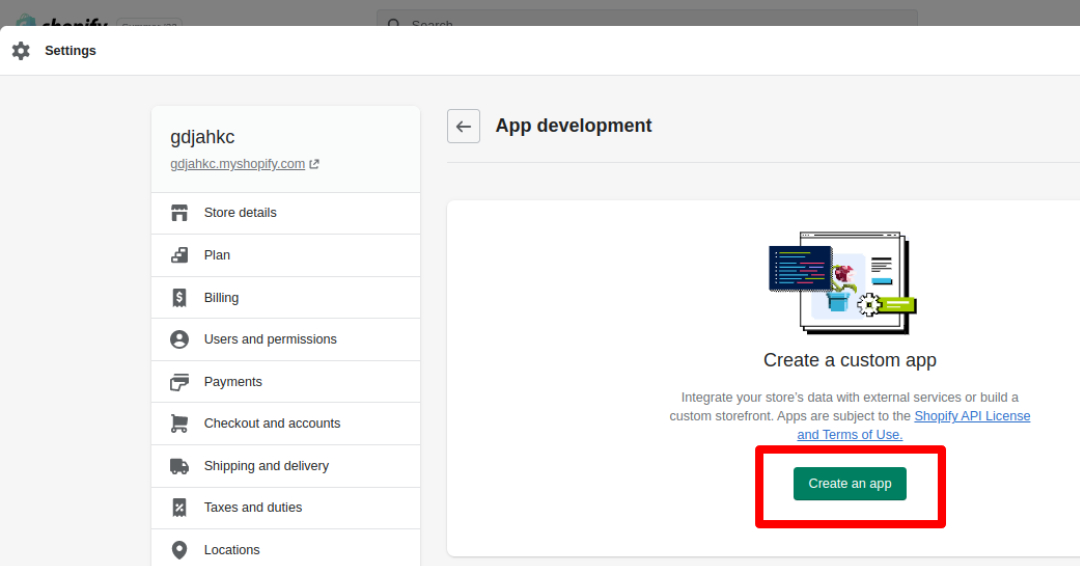The image size is (1080, 566).
Task: Click the Shipping truck icon
Action: pos(179,466)
